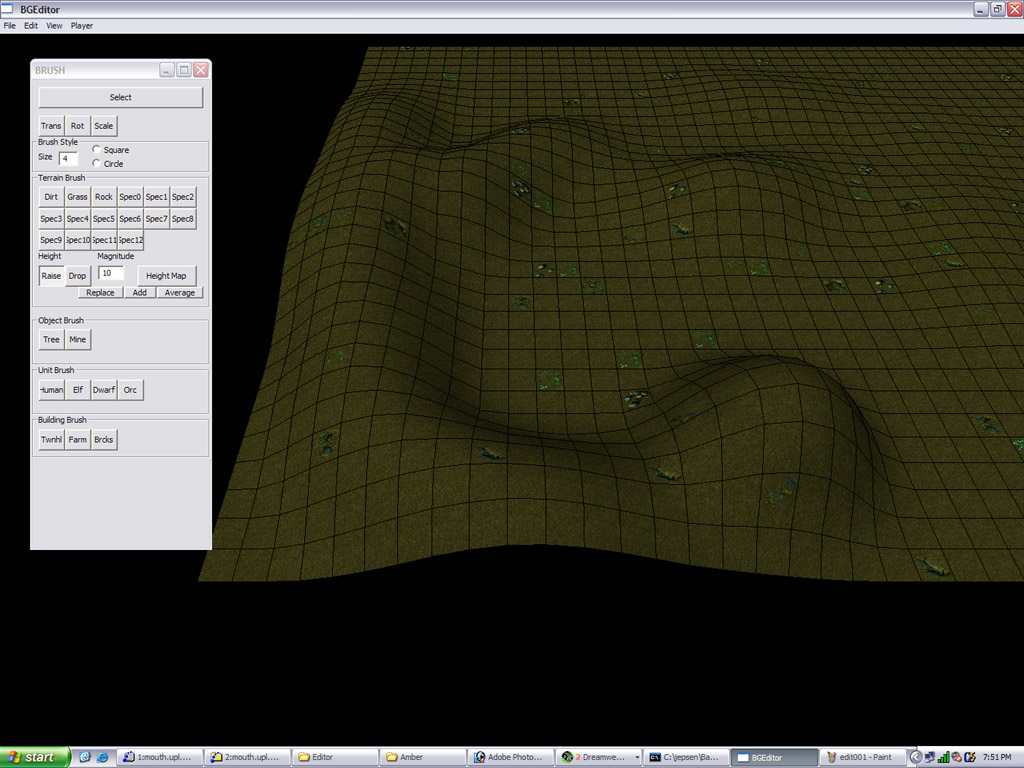Choose the Circle brush style option
The height and width of the screenshot is (768, 1024).
pos(97,163)
